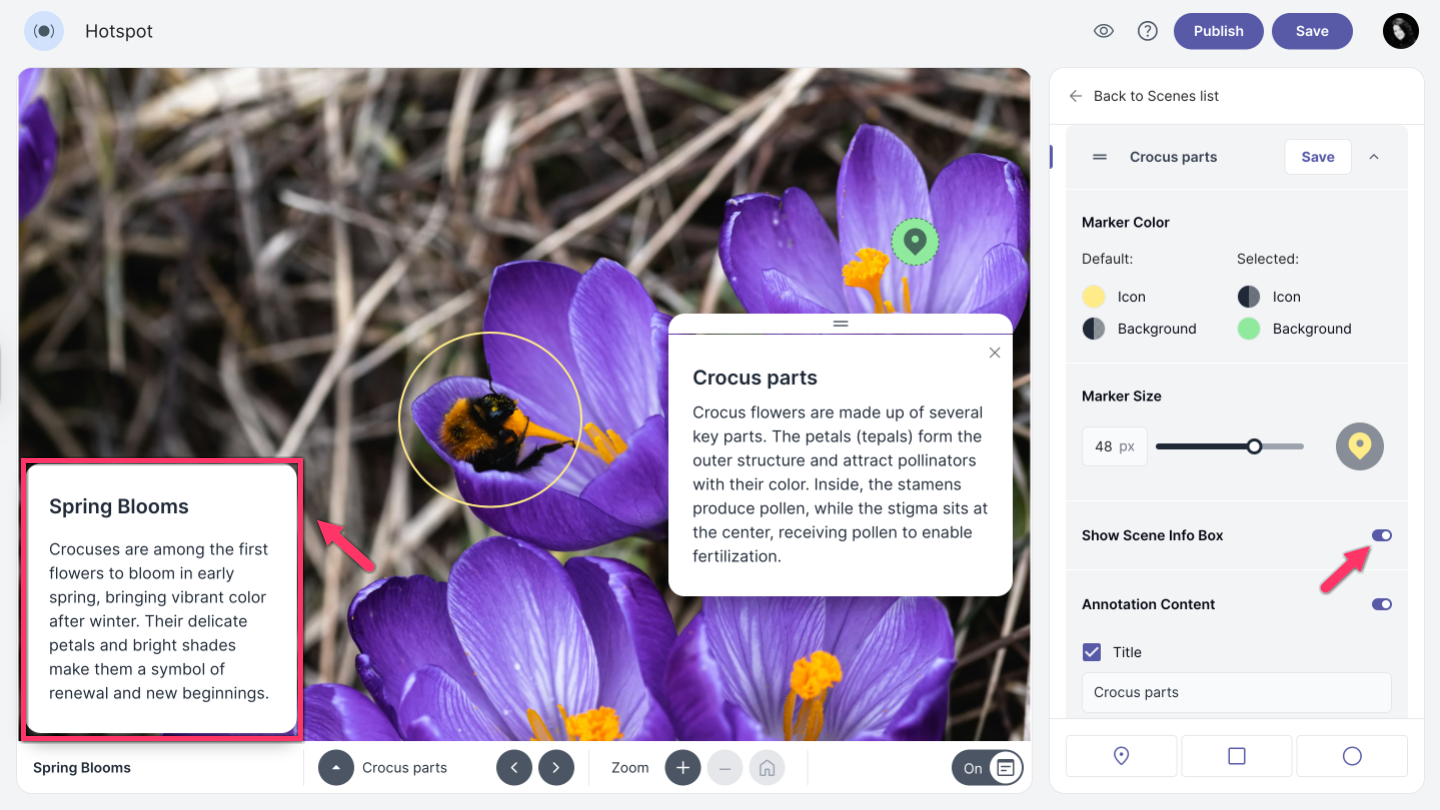Image resolution: width=1440 pixels, height=810 pixels.
Task: Click the green pin marker on flower
Action: (914, 242)
